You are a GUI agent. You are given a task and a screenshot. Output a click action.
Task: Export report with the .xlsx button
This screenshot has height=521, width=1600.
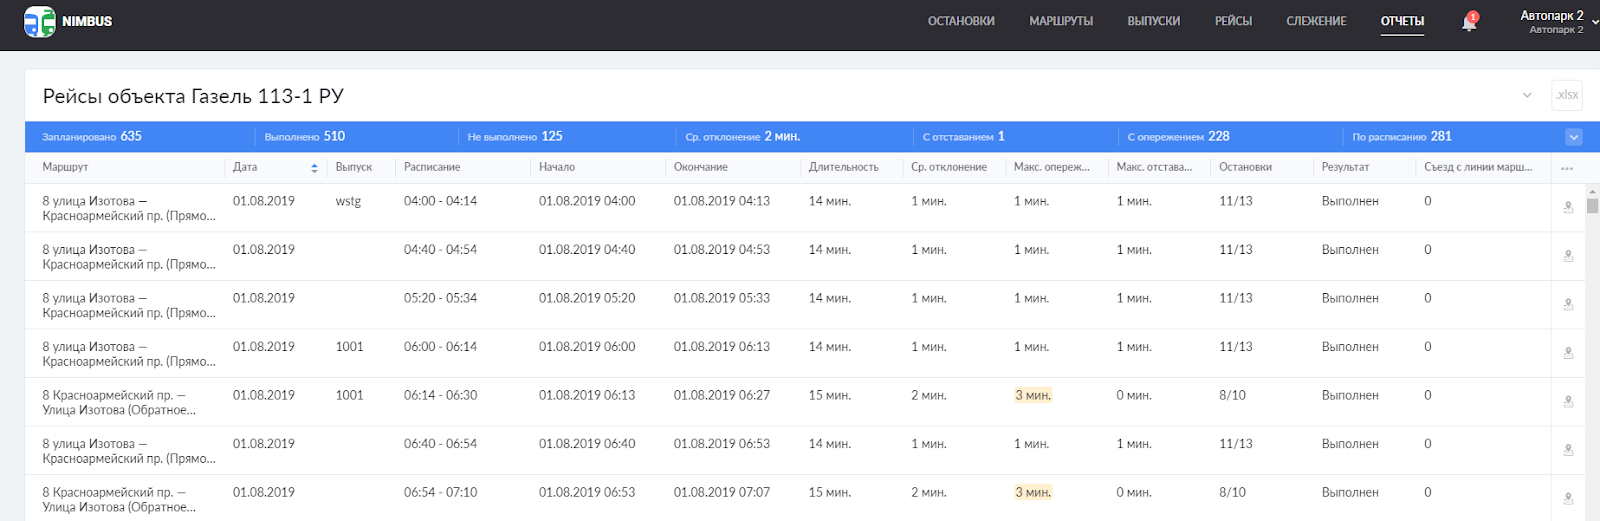tap(1567, 95)
